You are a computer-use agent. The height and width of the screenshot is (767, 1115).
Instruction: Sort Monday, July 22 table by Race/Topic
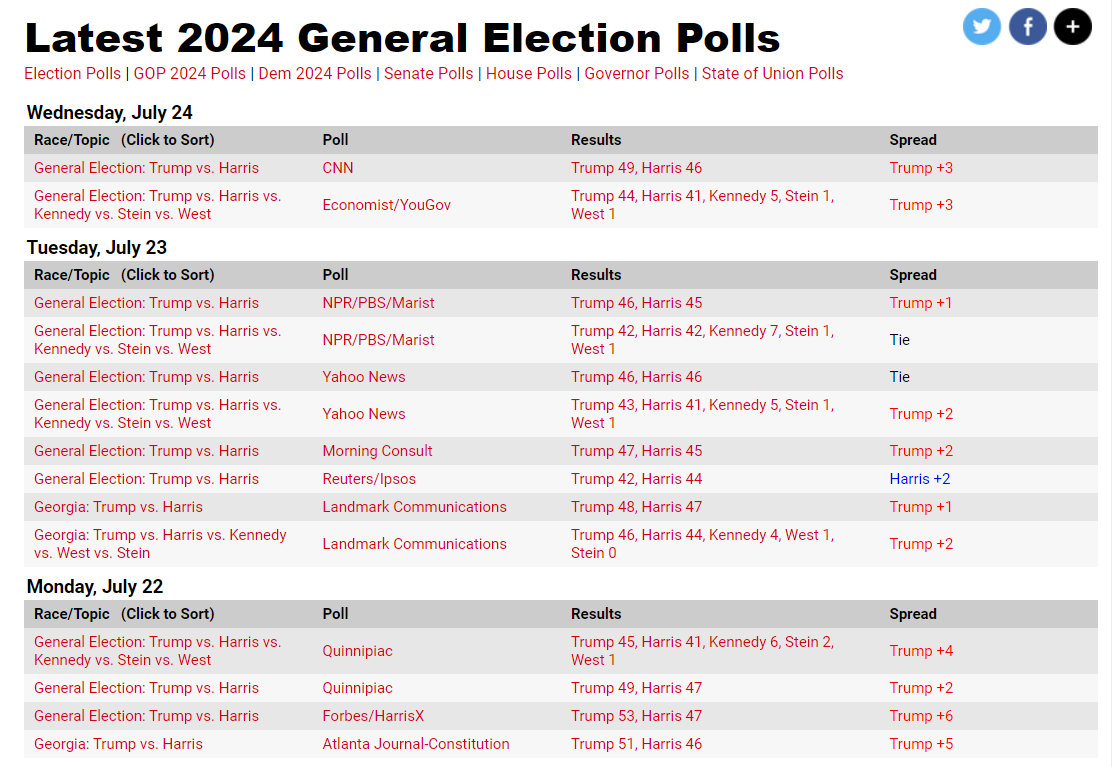coord(124,614)
